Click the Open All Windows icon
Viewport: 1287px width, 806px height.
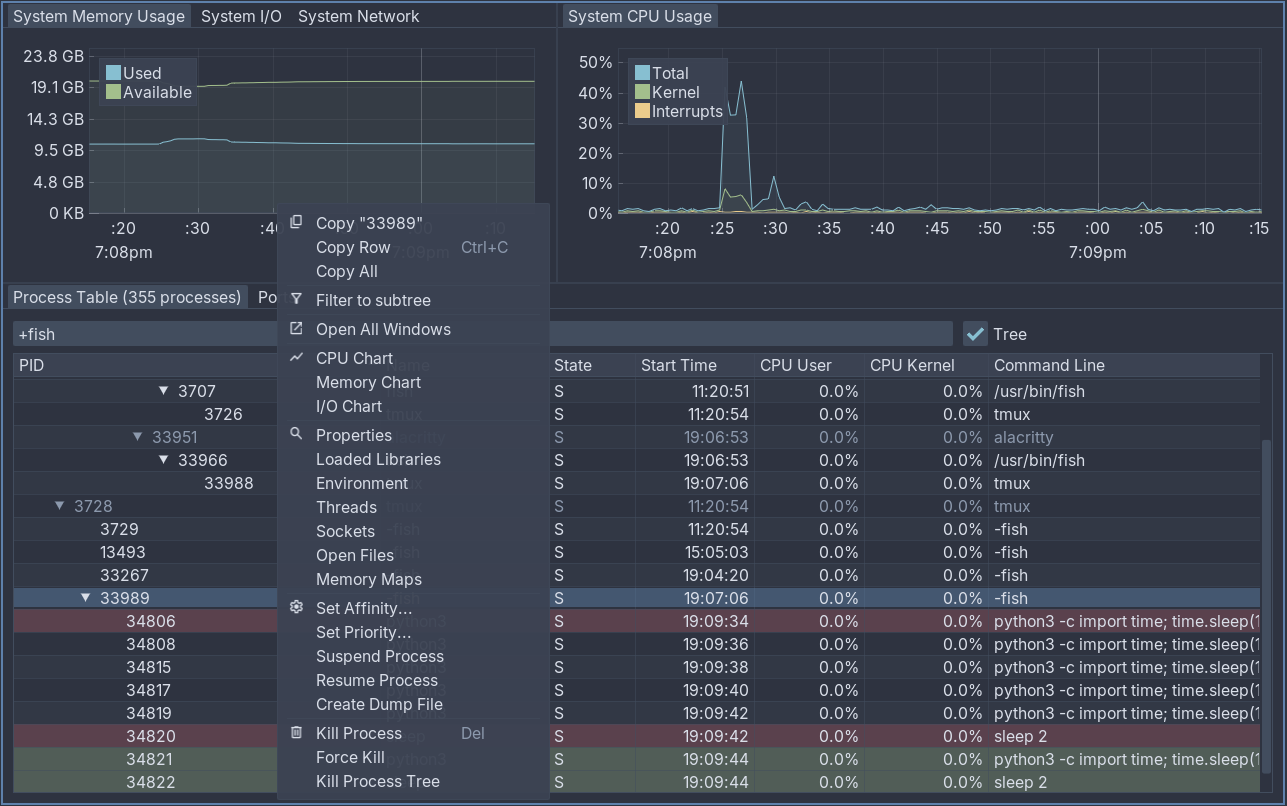point(296,328)
